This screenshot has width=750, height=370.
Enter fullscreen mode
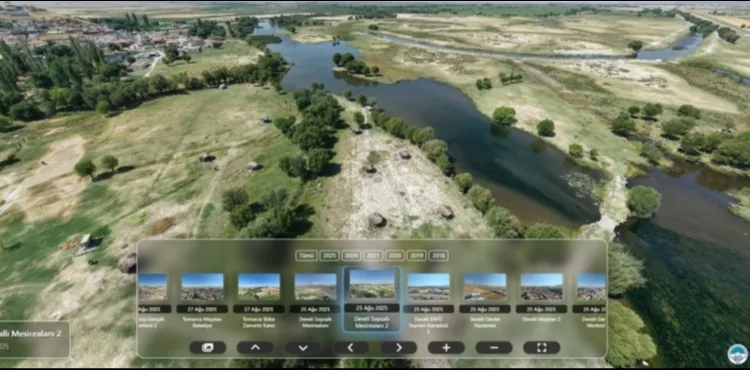541,348
